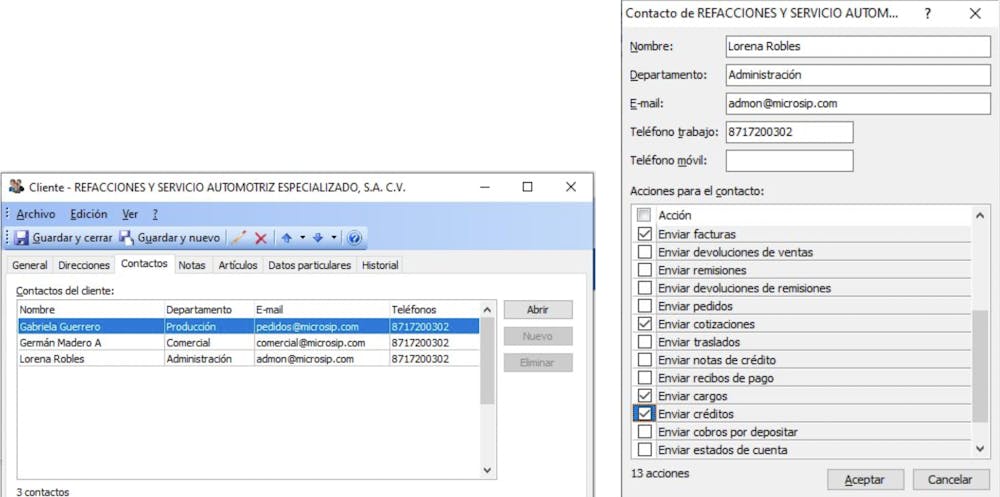Uncheck Enviar créditos checkbox
Image resolution: width=1000 pixels, height=497 pixels.
644,414
